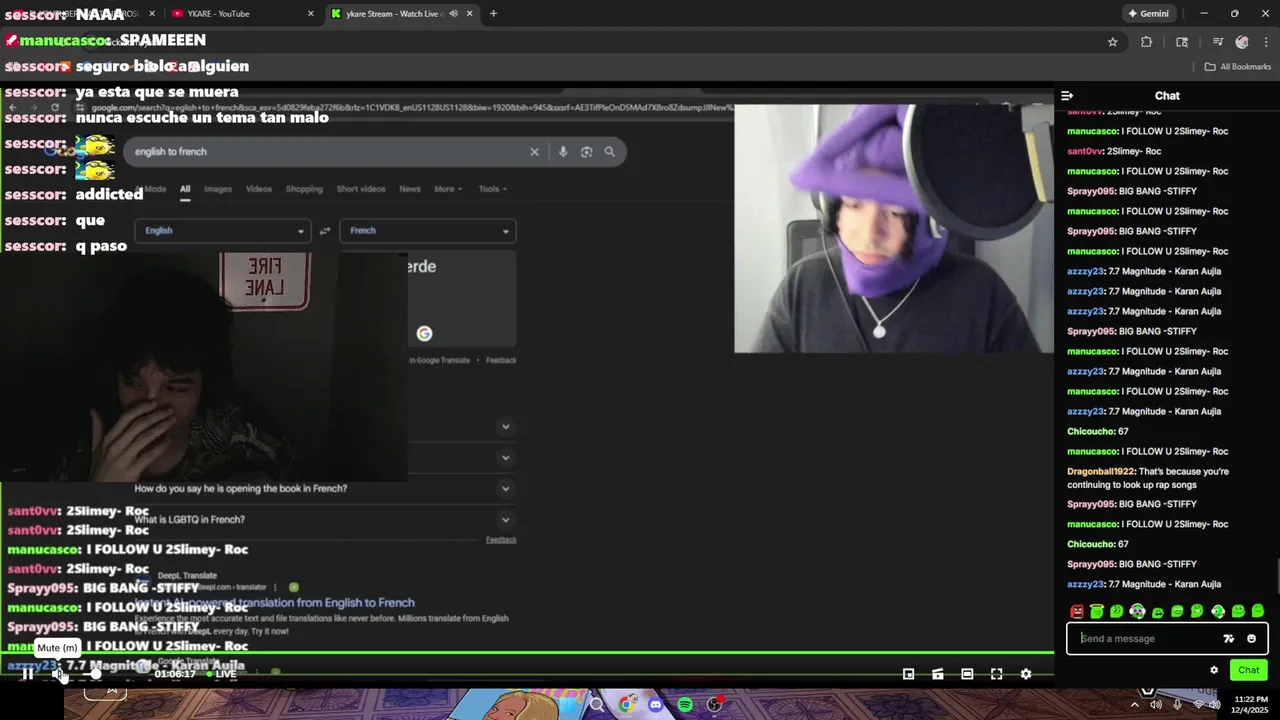
Task: Open Dragonball1922 username in chat
Action: 1101,471
